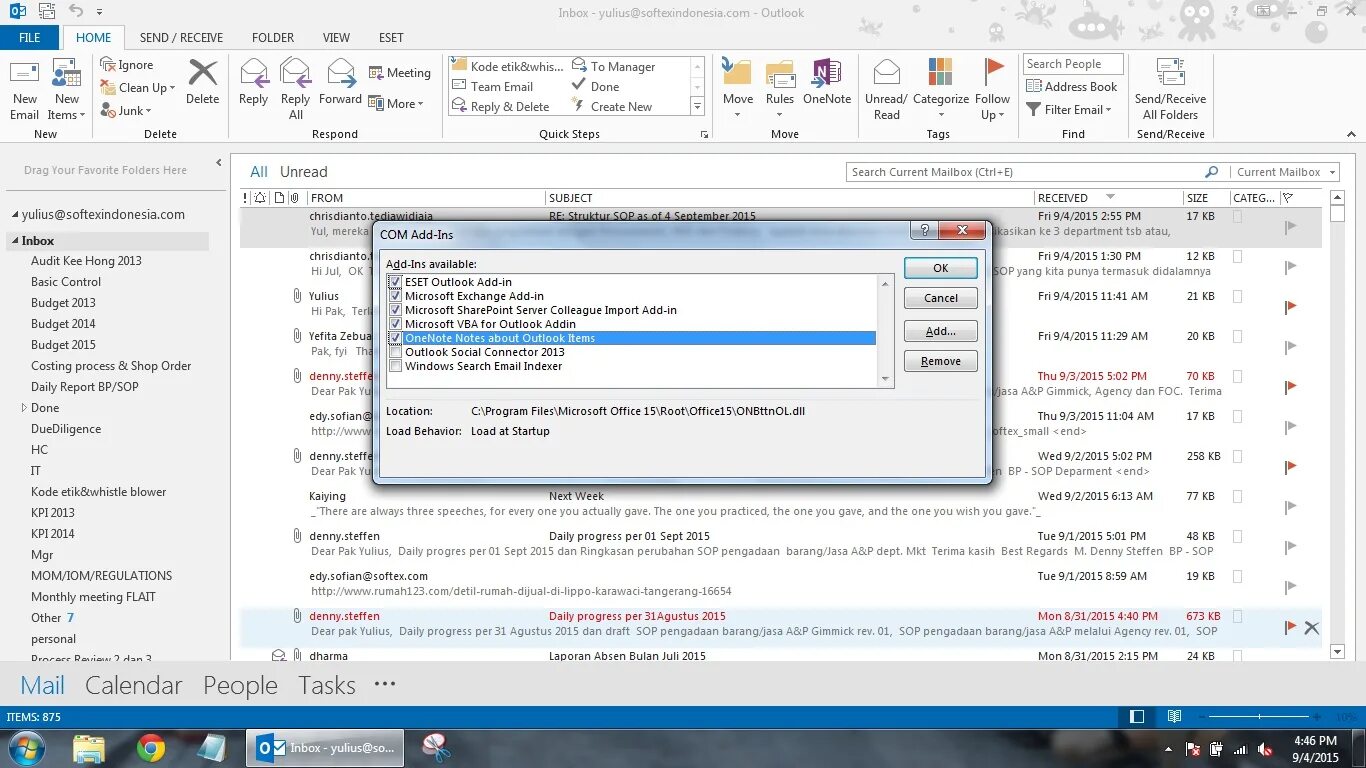Open the Clean Up dropdown
Viewport: 1366px width, 768px height.
(138, 88)
